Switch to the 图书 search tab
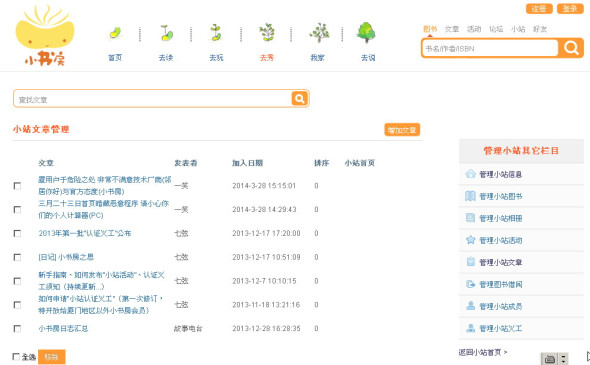This screenshot has width=590, height=365. tap(430, 29)
